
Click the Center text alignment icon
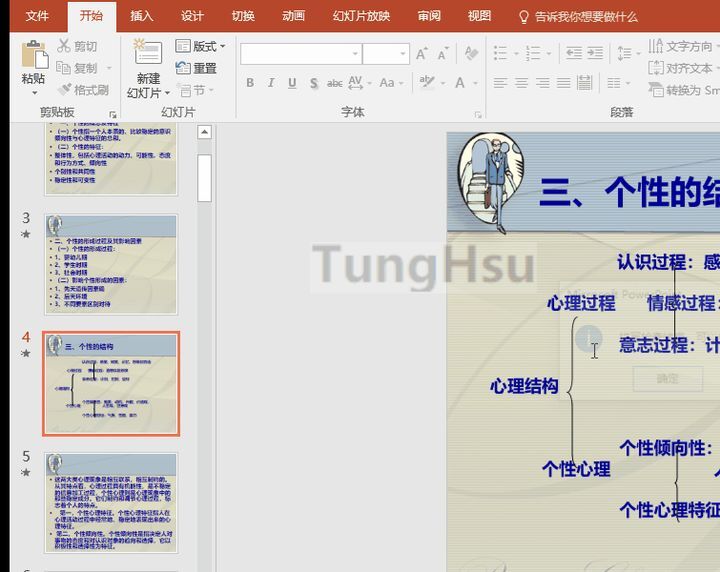tap(521, 83)
